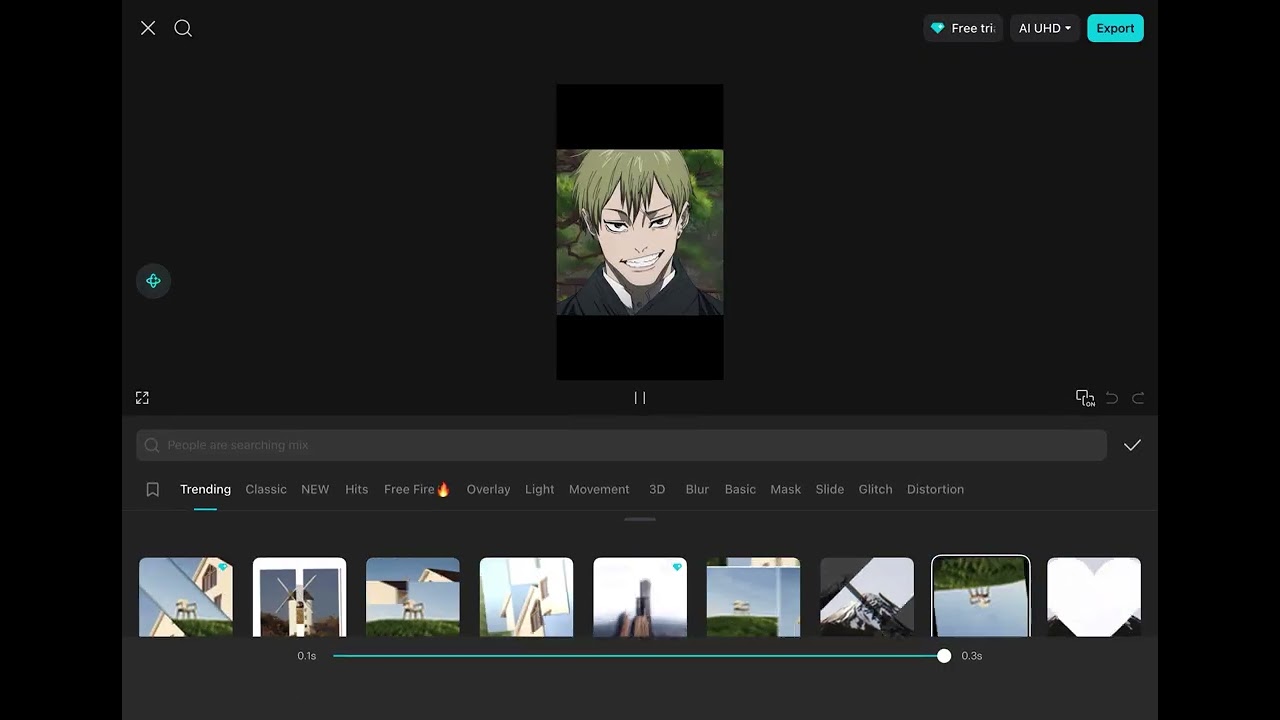Open the Basic category tab
Viewport: 1280px width, 720px height.
point(740,489)
